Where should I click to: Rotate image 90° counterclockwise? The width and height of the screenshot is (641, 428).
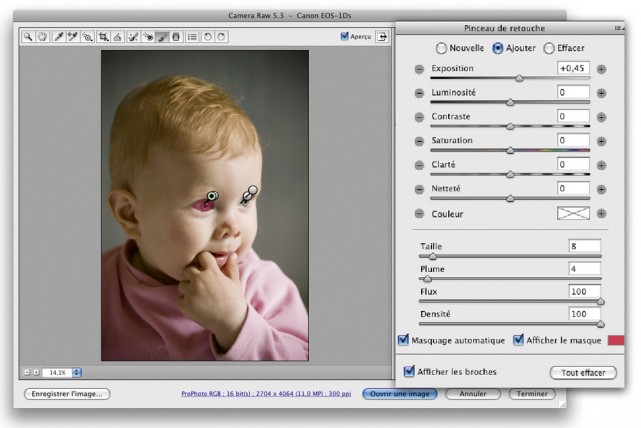[208, 37]
